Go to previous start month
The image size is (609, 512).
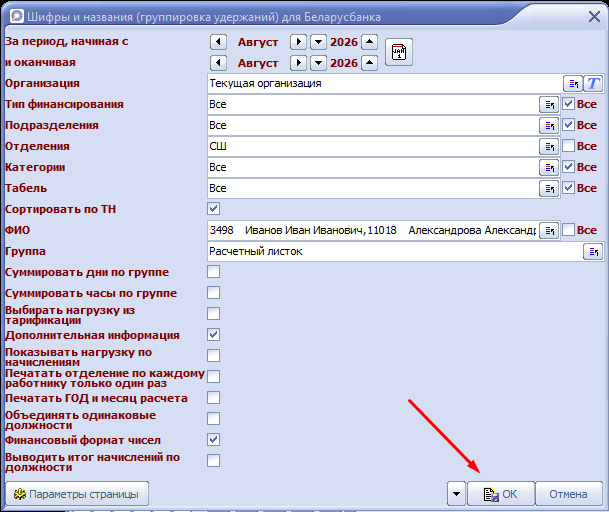[x=218, y=42]
